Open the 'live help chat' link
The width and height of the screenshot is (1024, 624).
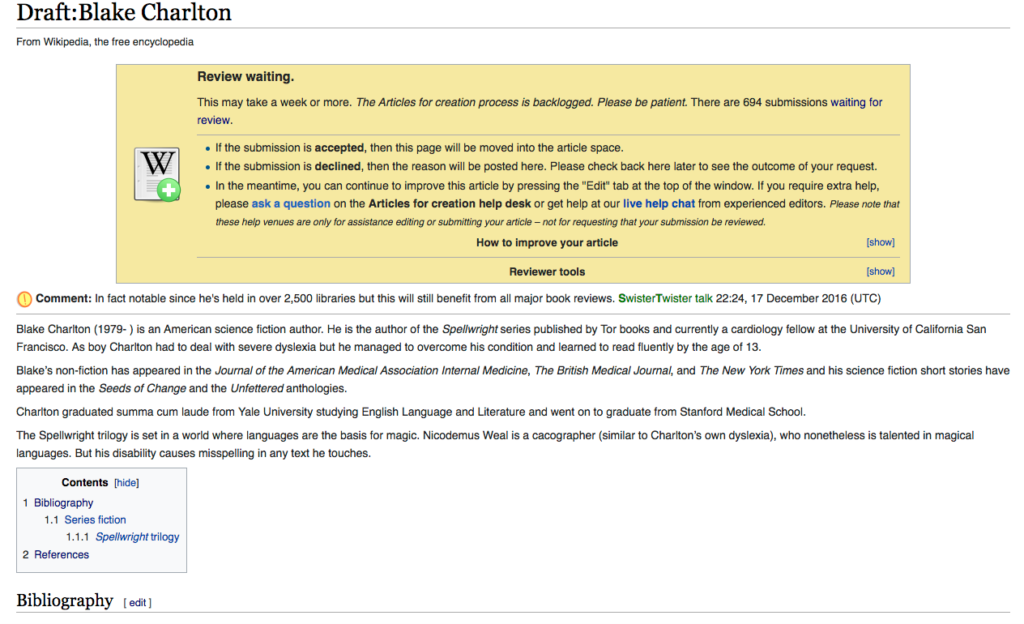click(658, 203)
